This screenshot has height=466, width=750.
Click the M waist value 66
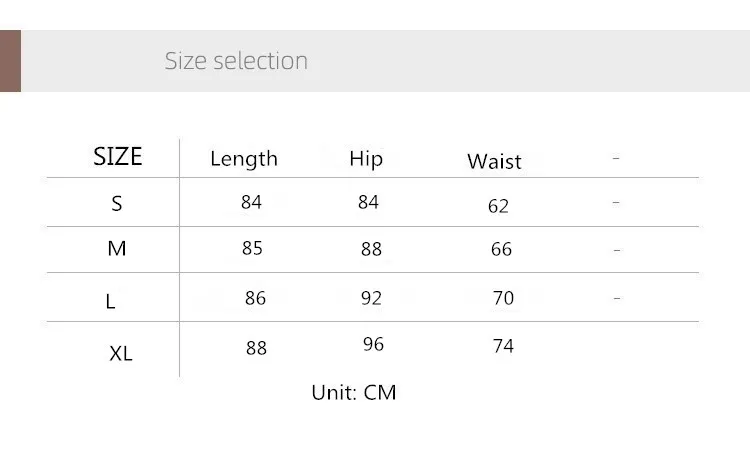pyautogui.click(x=501, y=249)
